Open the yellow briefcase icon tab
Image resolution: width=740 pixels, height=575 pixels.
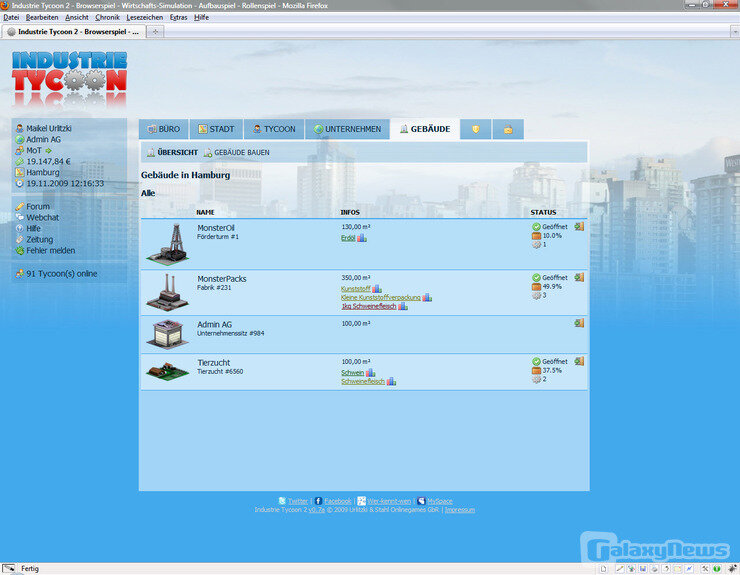click(x=508, y=129)
